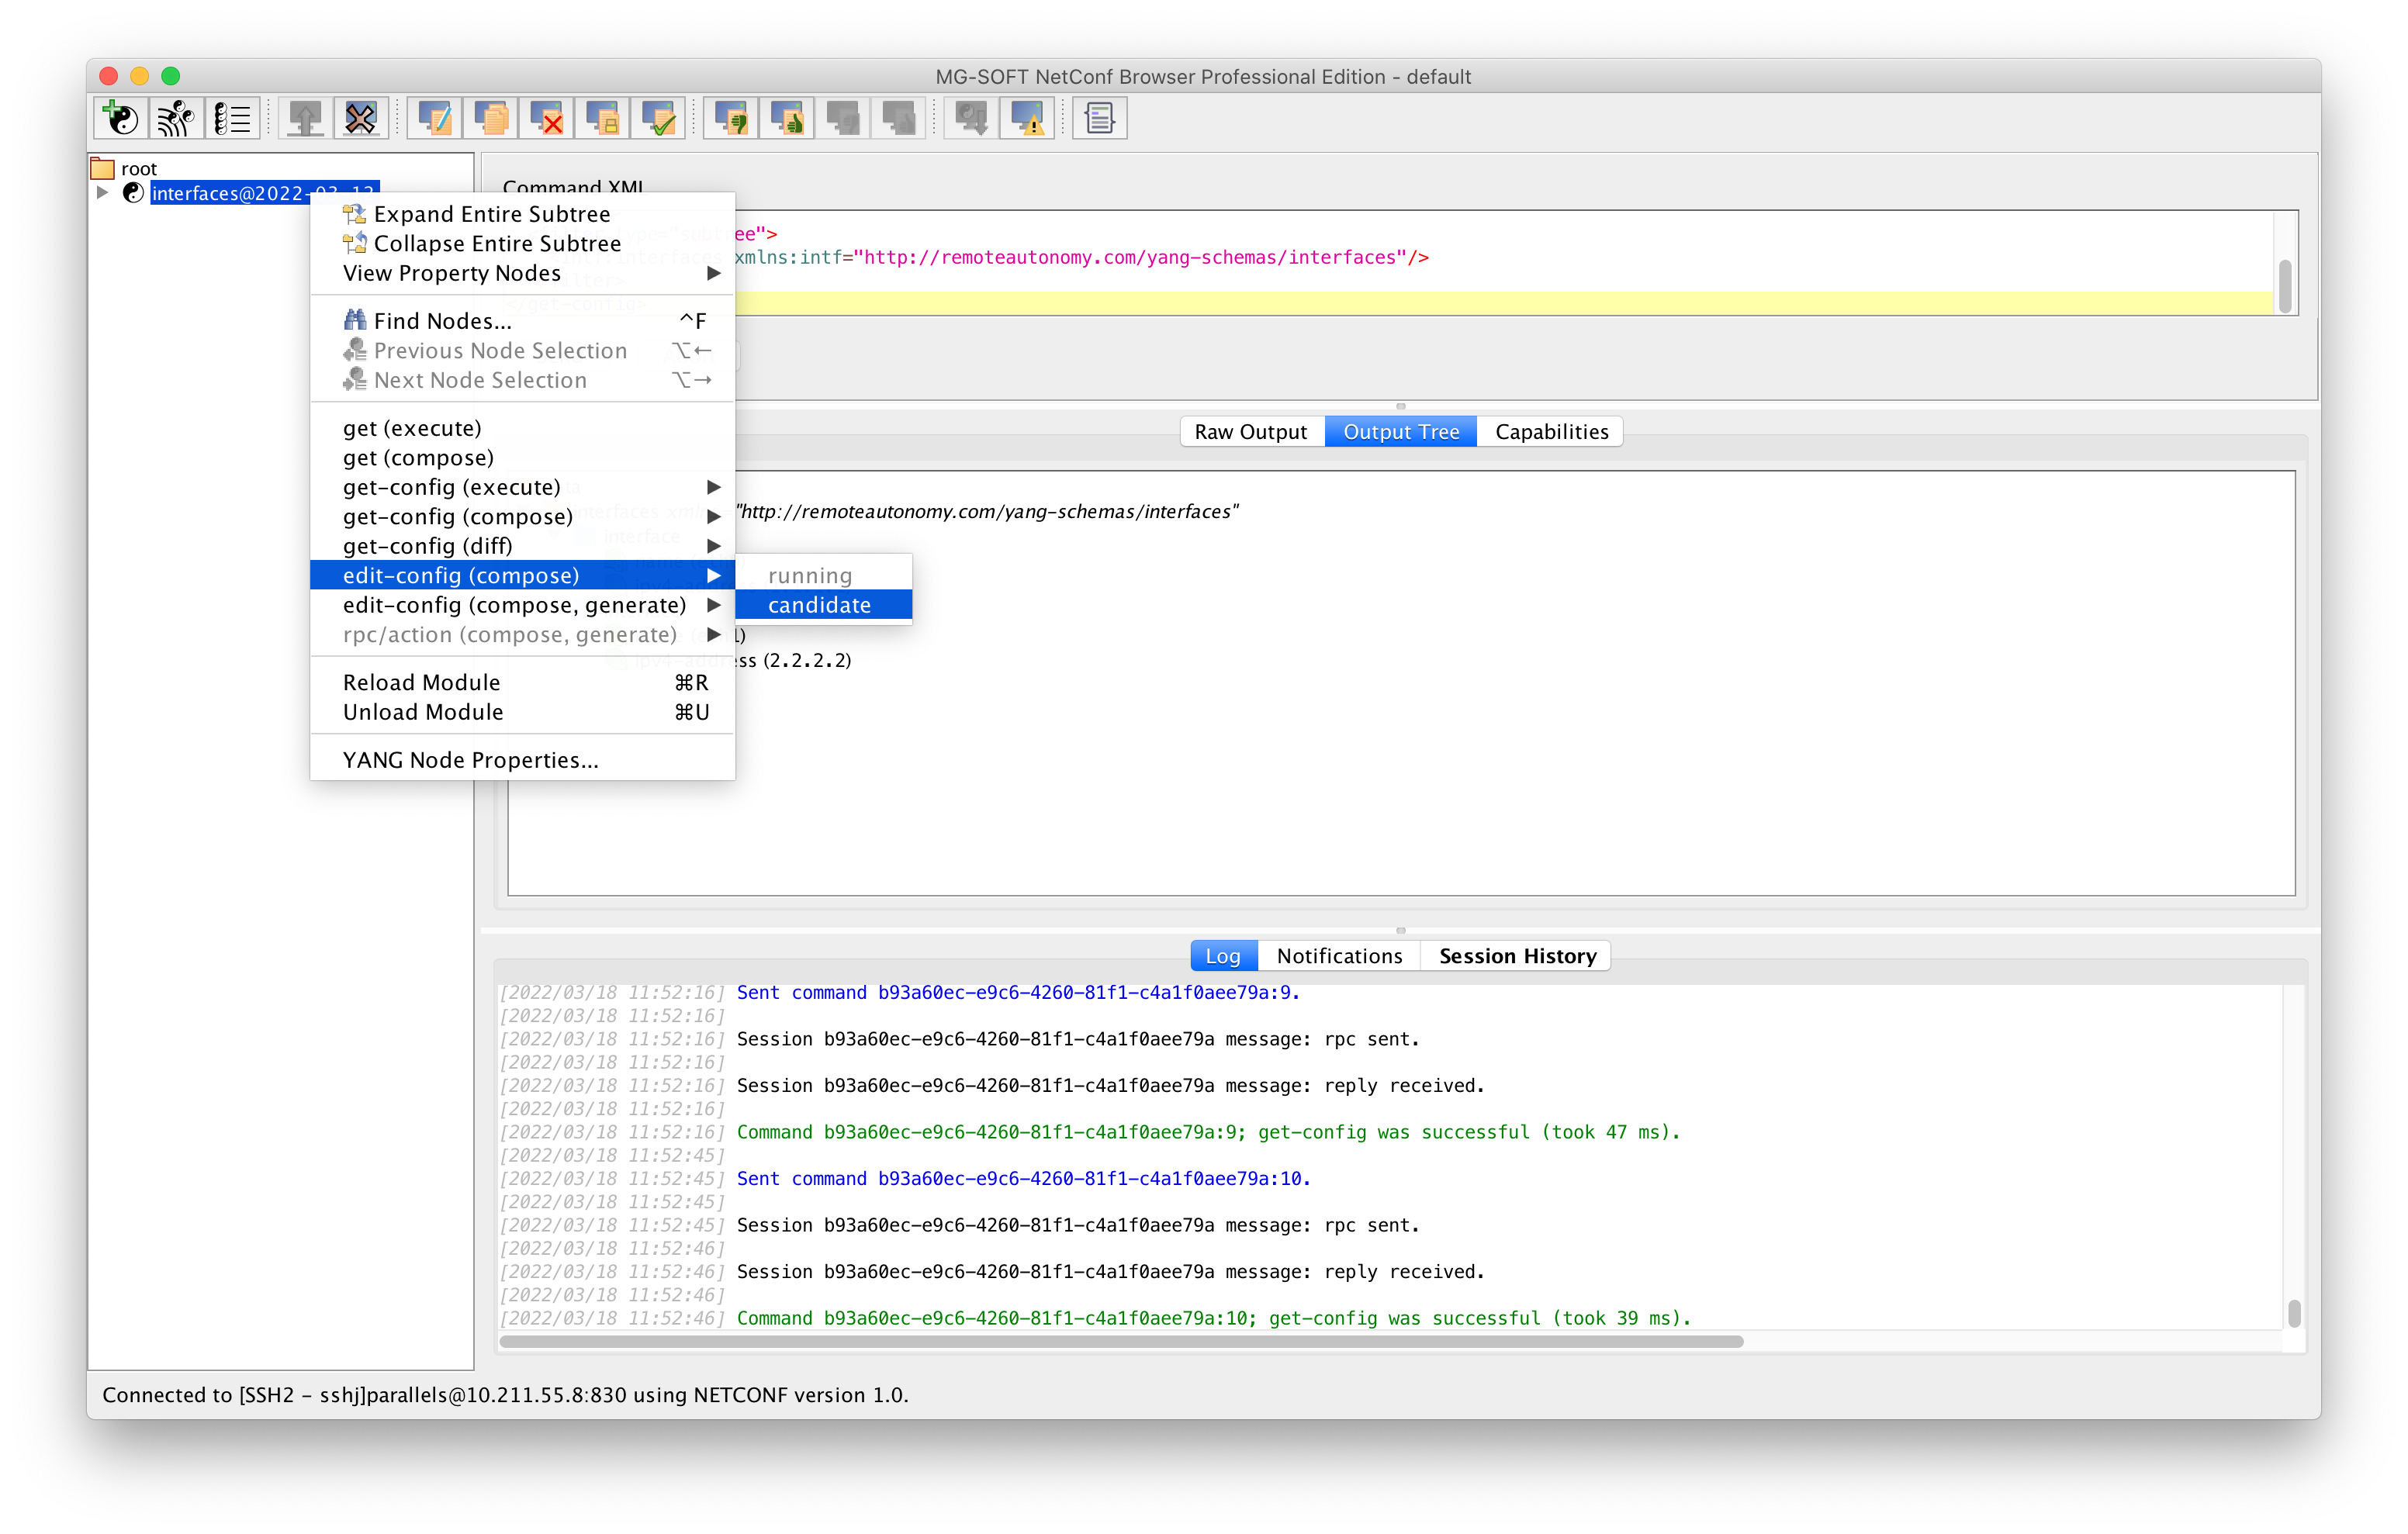The width and height of the screenshot is (2408, 1534).
Task: Click the lock datastore toolbar icon
Action: point(603,117)
